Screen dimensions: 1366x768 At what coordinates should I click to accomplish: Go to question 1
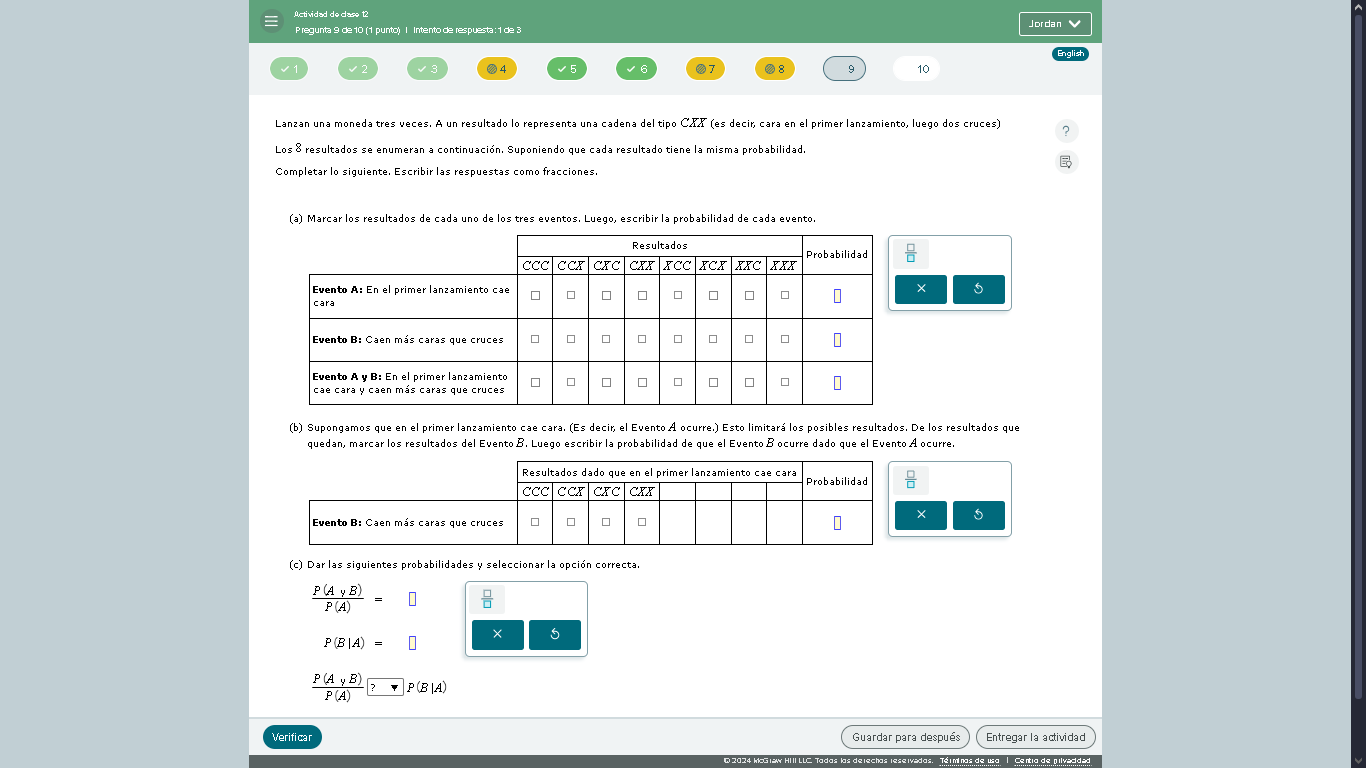(289, 69)
